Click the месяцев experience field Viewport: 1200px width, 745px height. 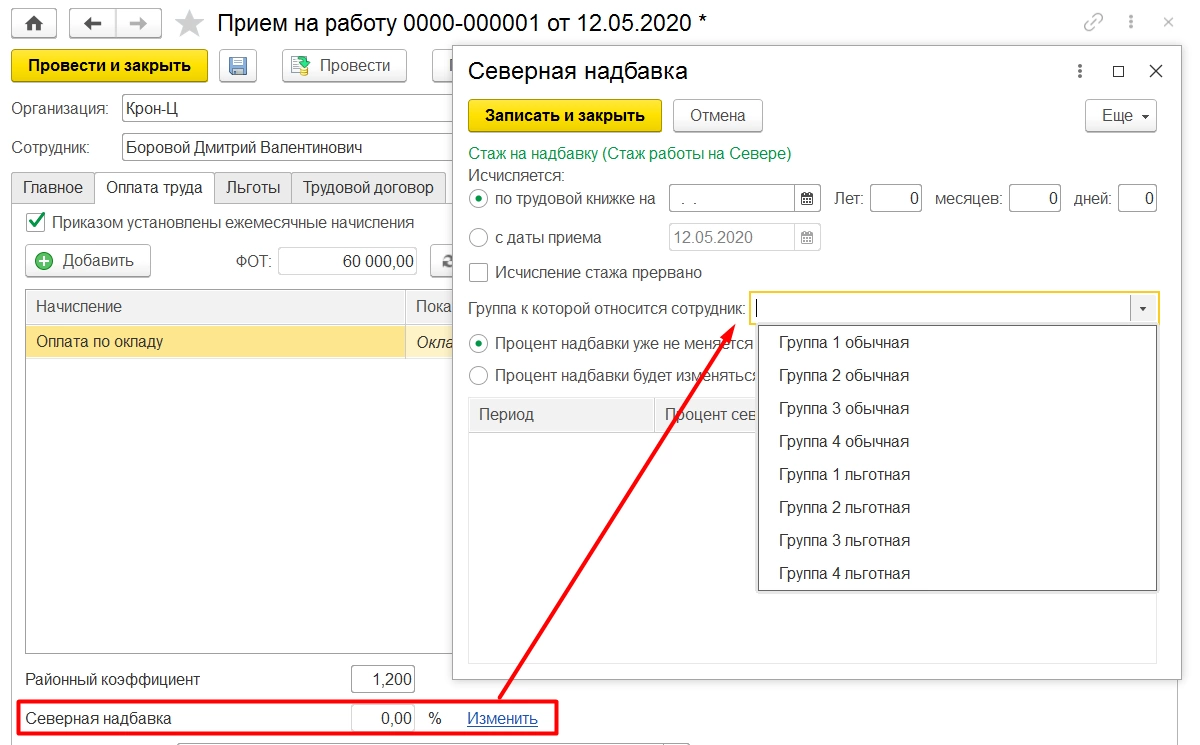click(1035, 199)
